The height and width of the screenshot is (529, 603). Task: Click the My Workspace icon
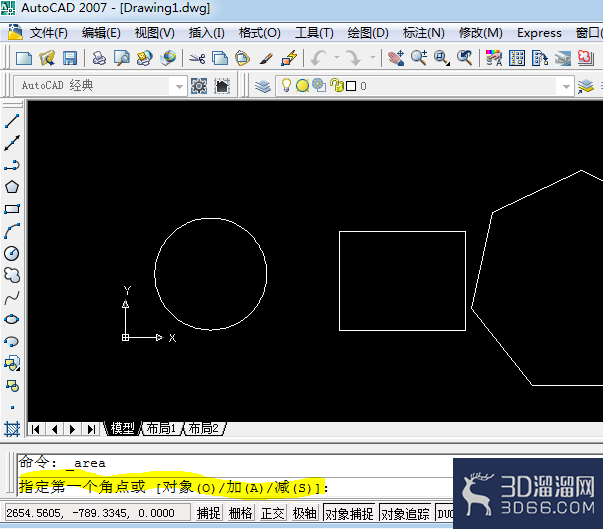click(x=222, y=86)
